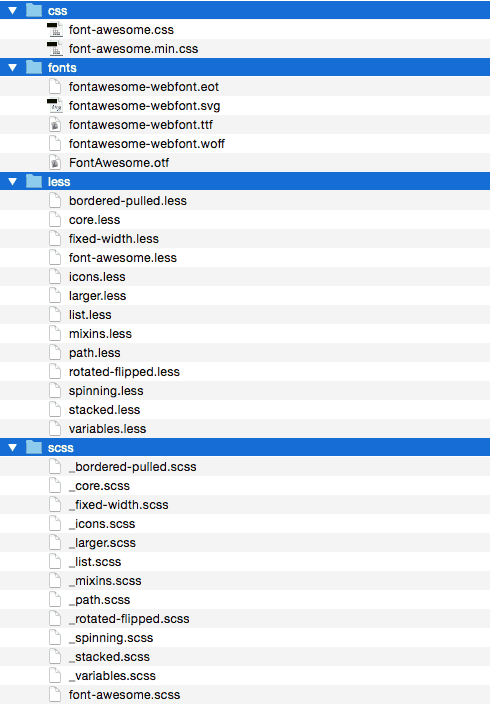Click the css folder icon
Image resolution: width=490 pixels, height=706 pixels.
(x=34, y=10)
